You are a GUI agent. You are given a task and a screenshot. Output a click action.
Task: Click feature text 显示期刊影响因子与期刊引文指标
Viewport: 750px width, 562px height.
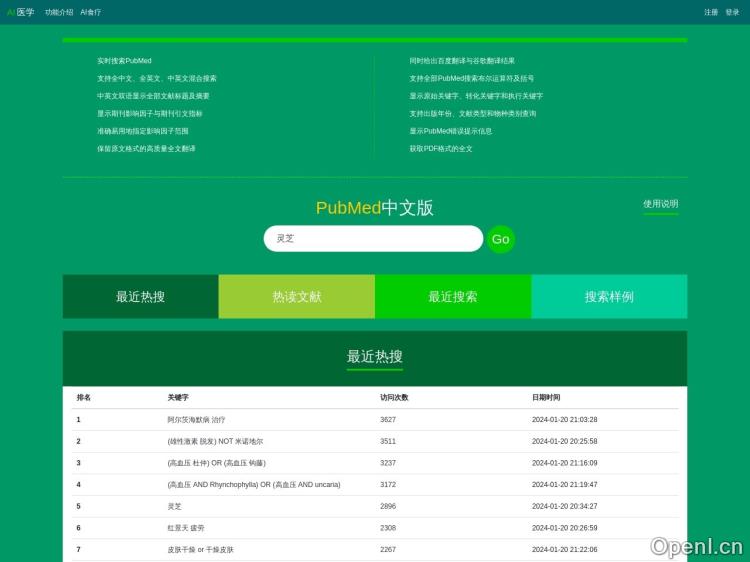[150, 113]
